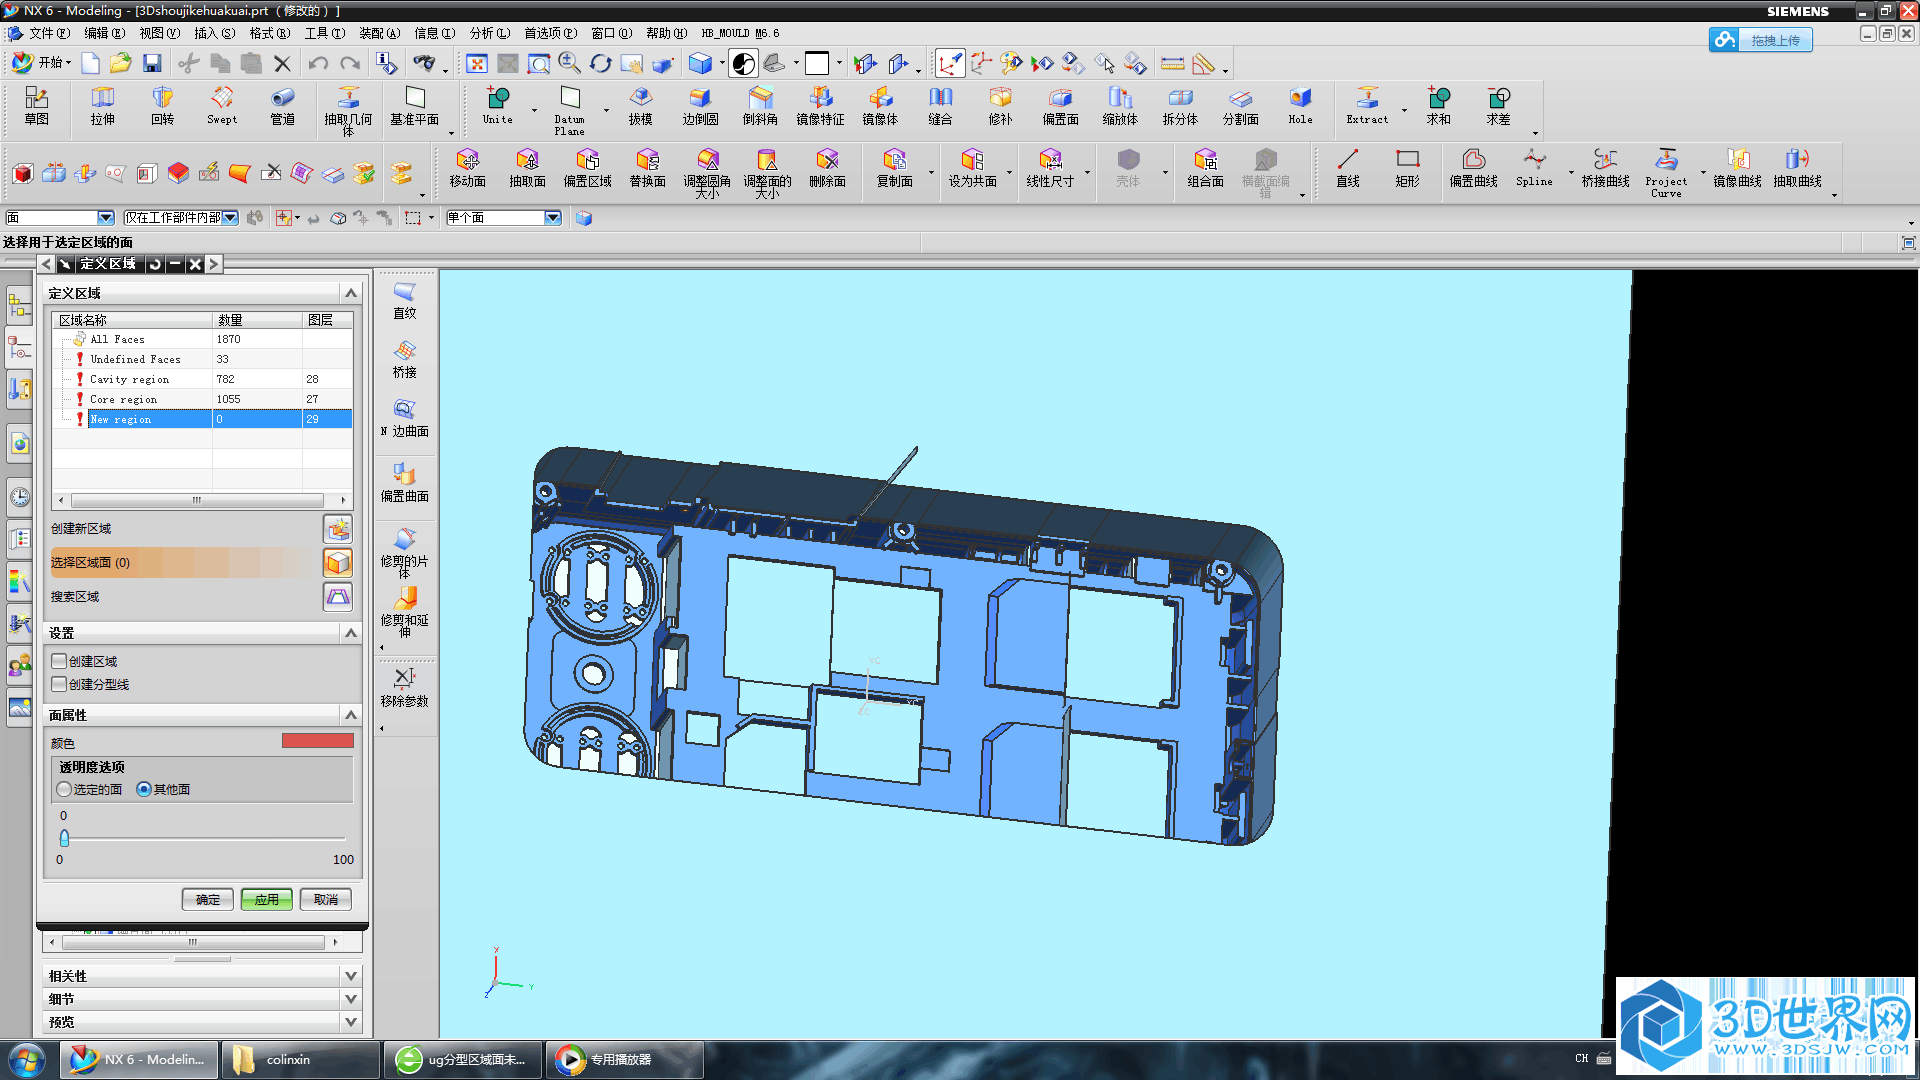Select the 直线 line tool

[1348, 168]
